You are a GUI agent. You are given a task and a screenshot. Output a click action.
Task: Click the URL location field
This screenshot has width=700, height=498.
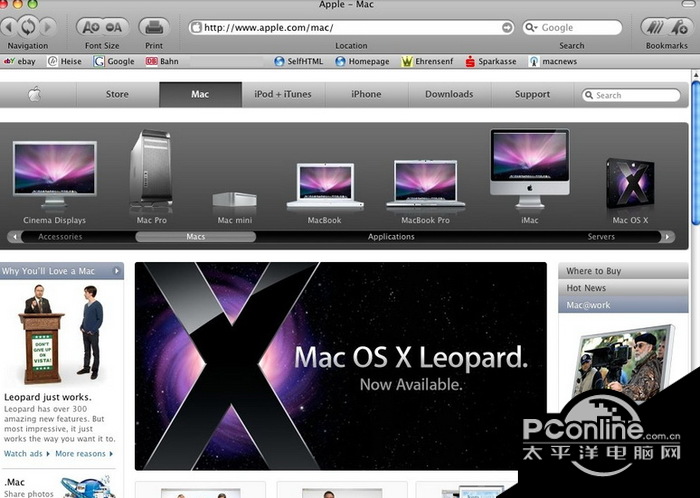351,28
